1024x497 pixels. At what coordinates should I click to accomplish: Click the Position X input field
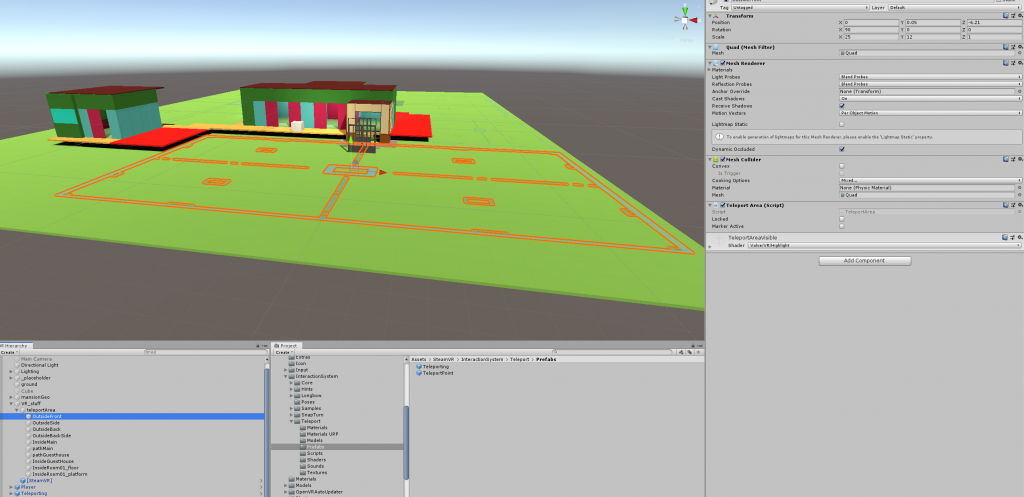[x=872, y=22]
